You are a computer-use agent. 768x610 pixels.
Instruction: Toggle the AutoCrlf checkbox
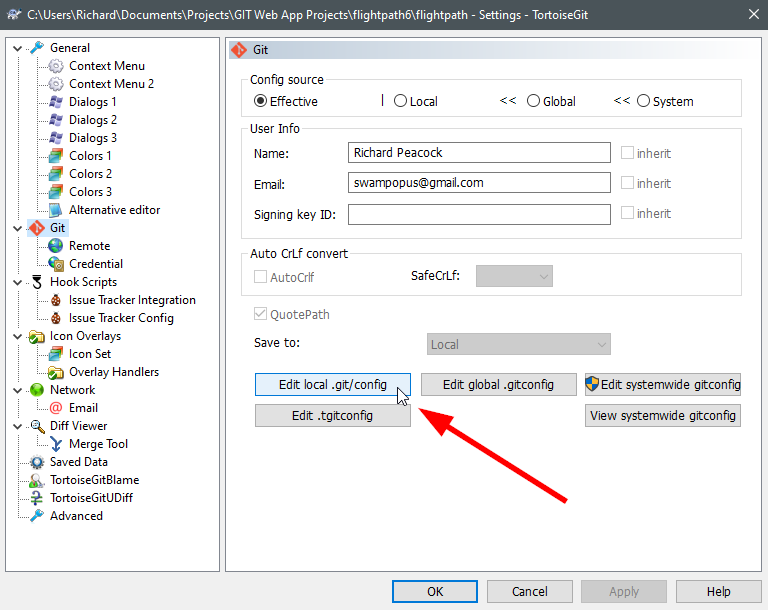(x=260, y=277)
